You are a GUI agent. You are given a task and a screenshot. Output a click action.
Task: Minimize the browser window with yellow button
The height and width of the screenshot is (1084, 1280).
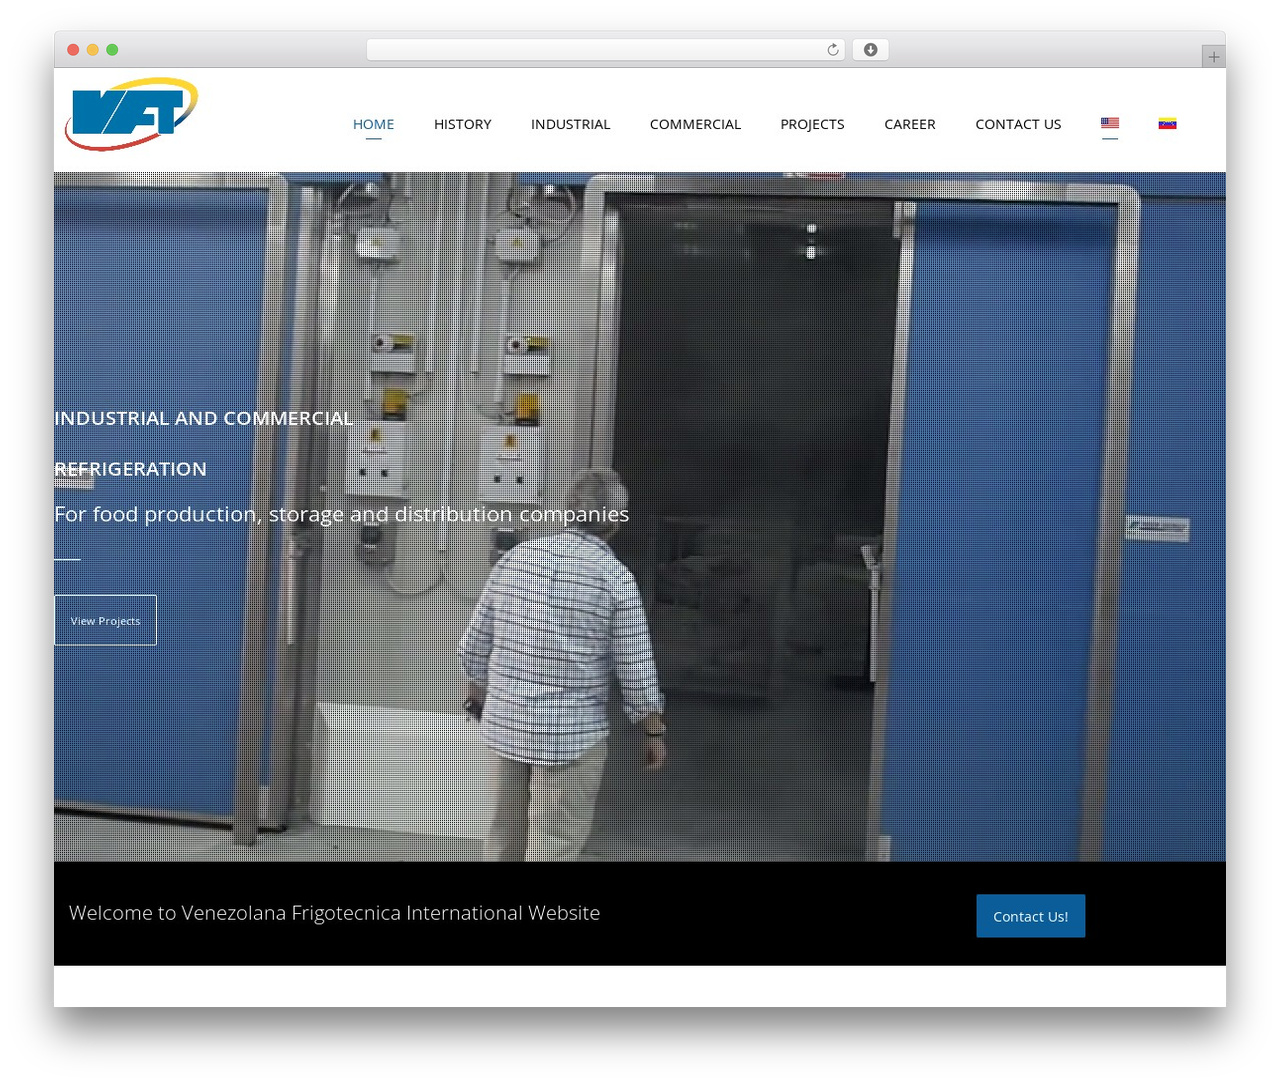pyautogui.click(x=92, y=50)
